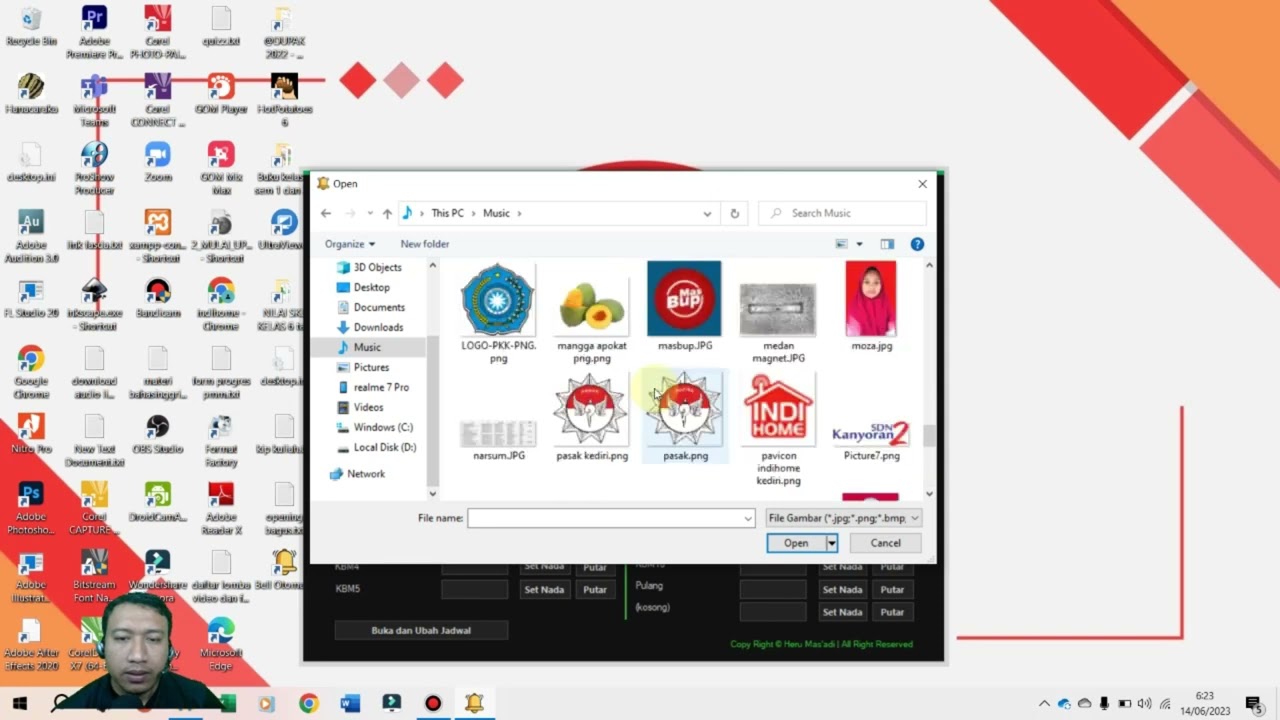Select the moza.jpg thumbnail
1280x720 pixels.
(871, 307)
